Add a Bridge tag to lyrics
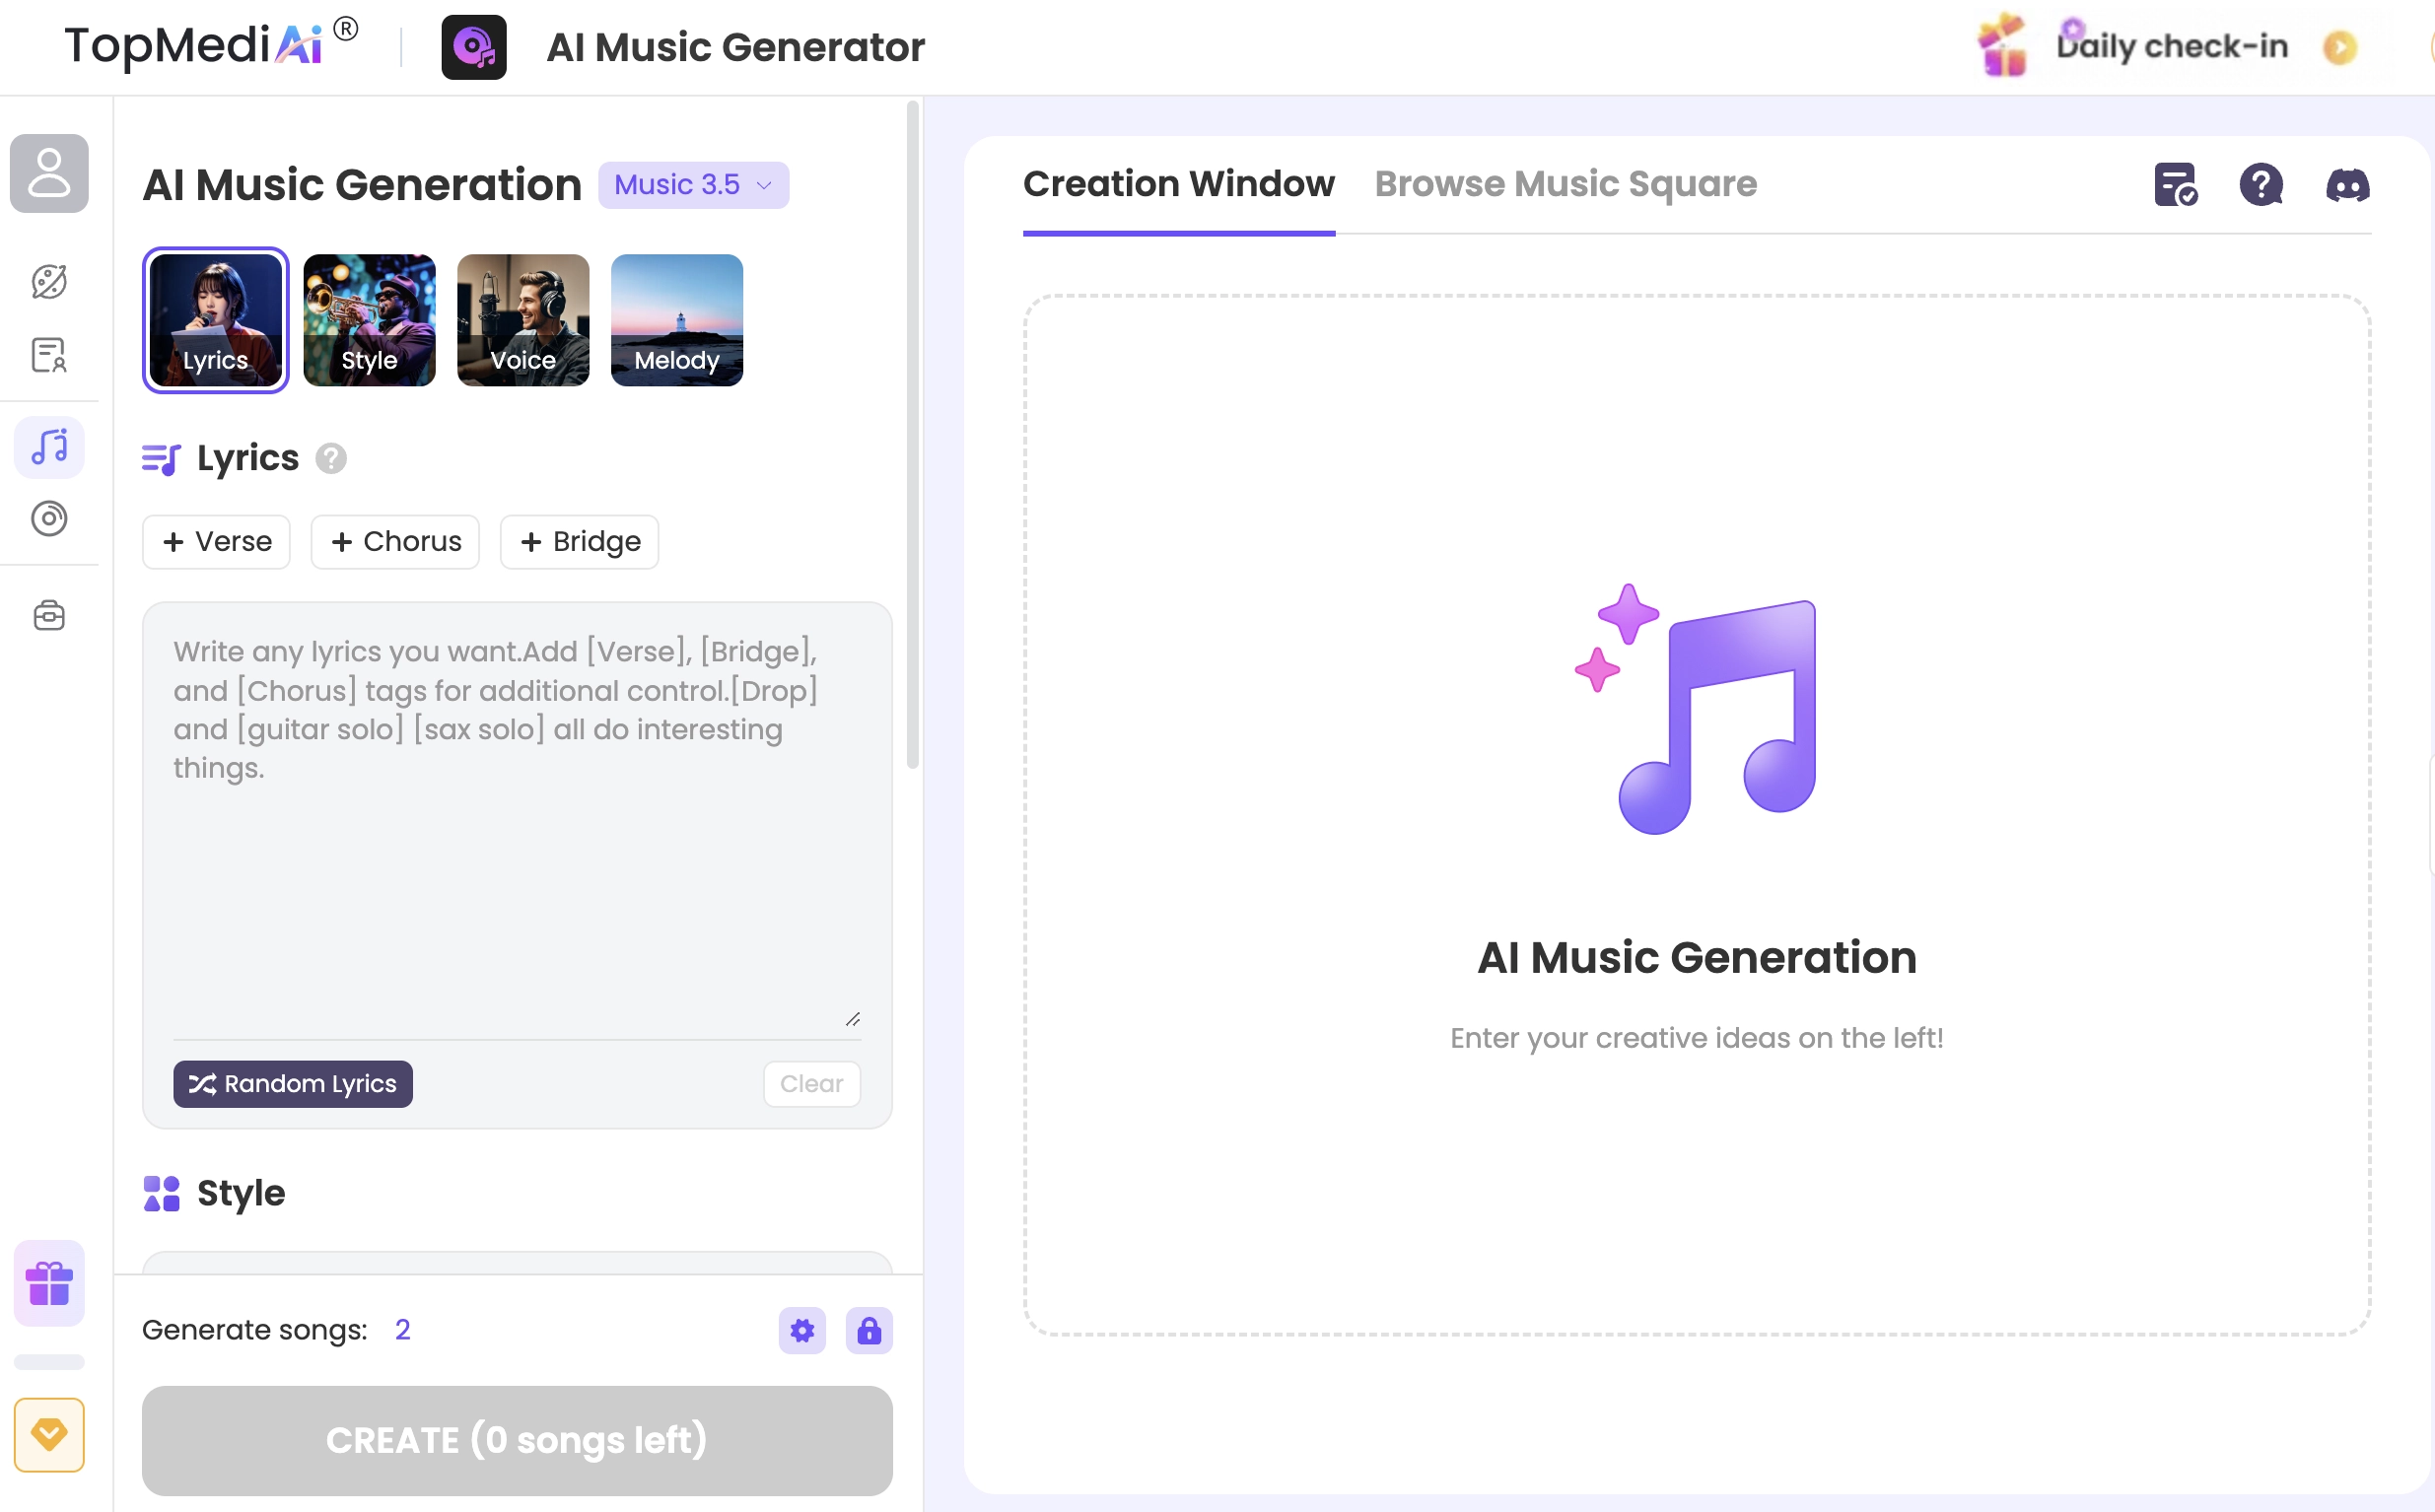Image resolution: width=2435 pixels, height=1512 pixels. (580, 542)
